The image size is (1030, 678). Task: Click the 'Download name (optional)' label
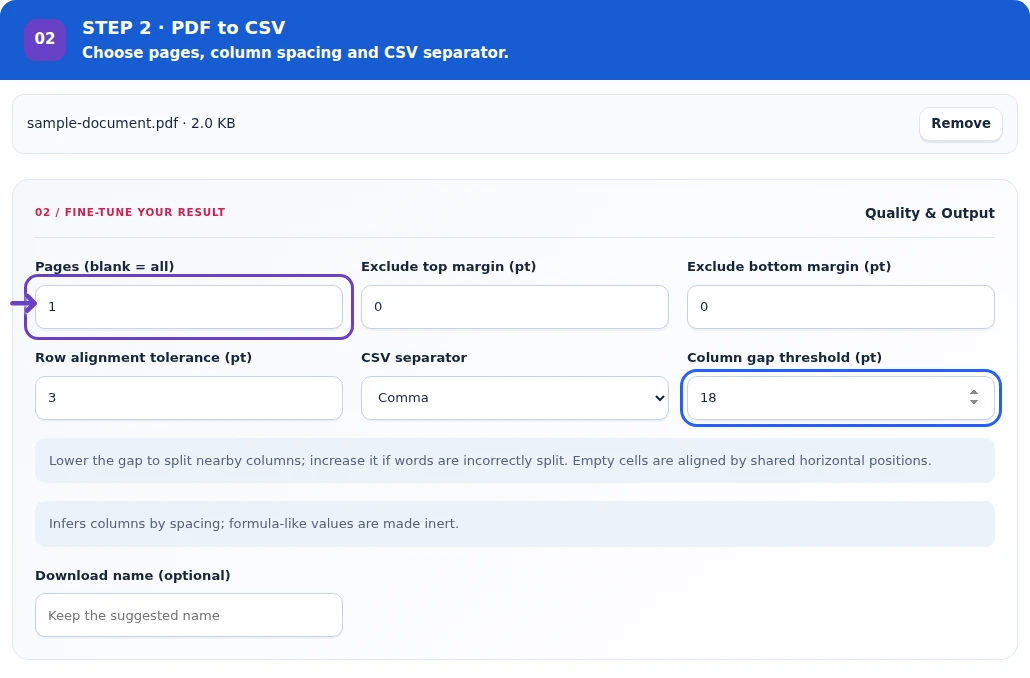tap(133, 576)
